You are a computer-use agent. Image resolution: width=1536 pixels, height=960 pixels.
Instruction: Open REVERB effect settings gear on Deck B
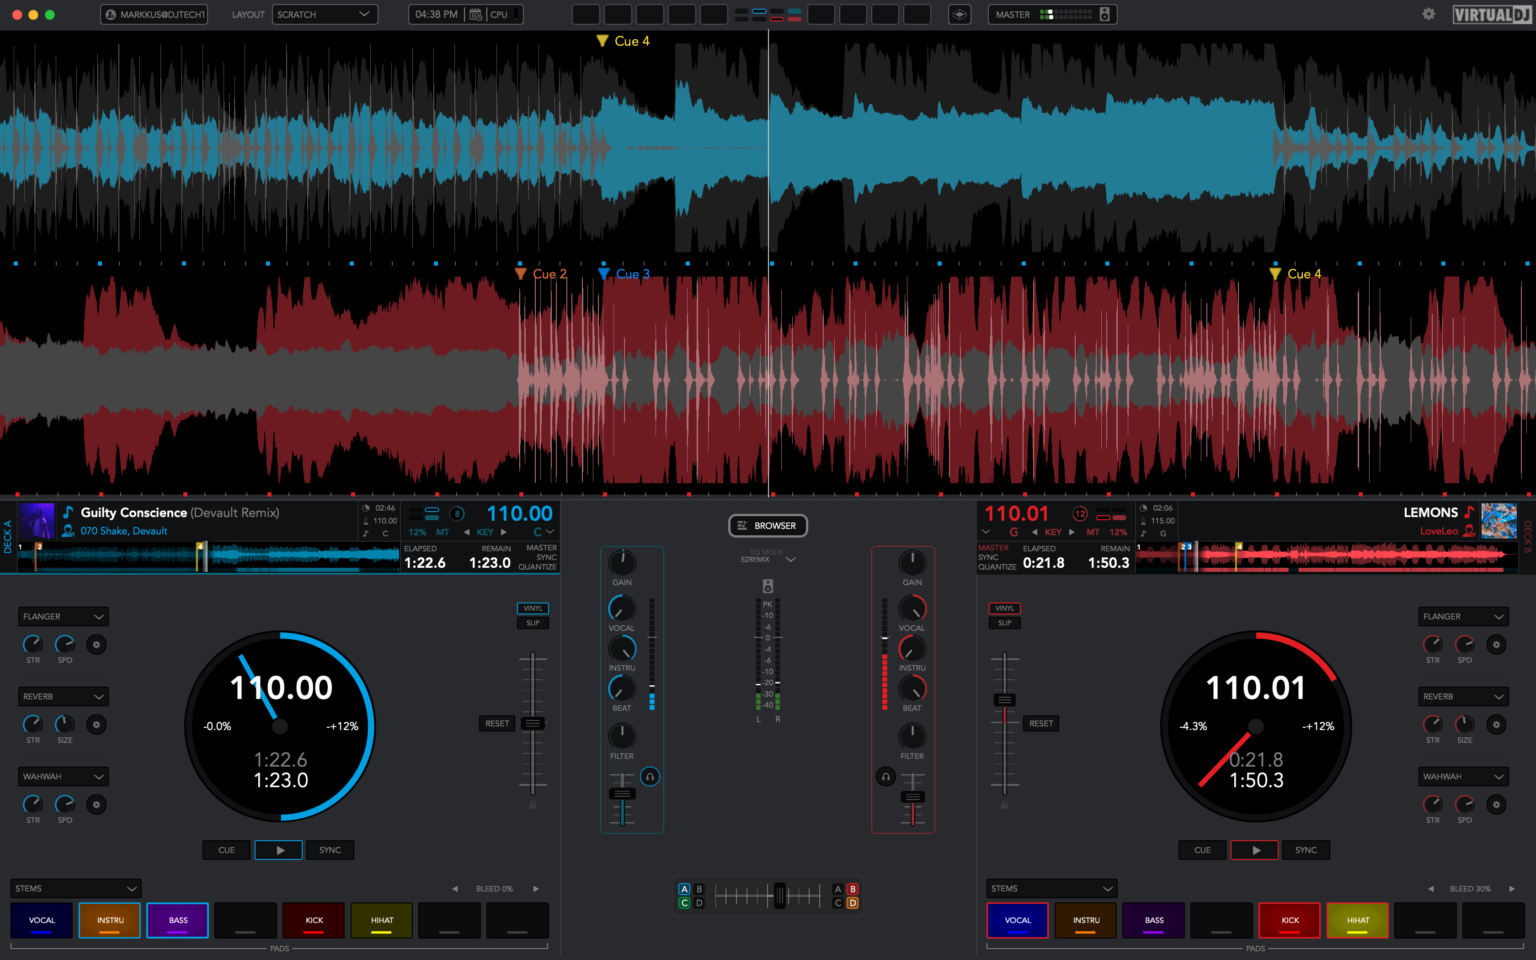pos(1496,724)
